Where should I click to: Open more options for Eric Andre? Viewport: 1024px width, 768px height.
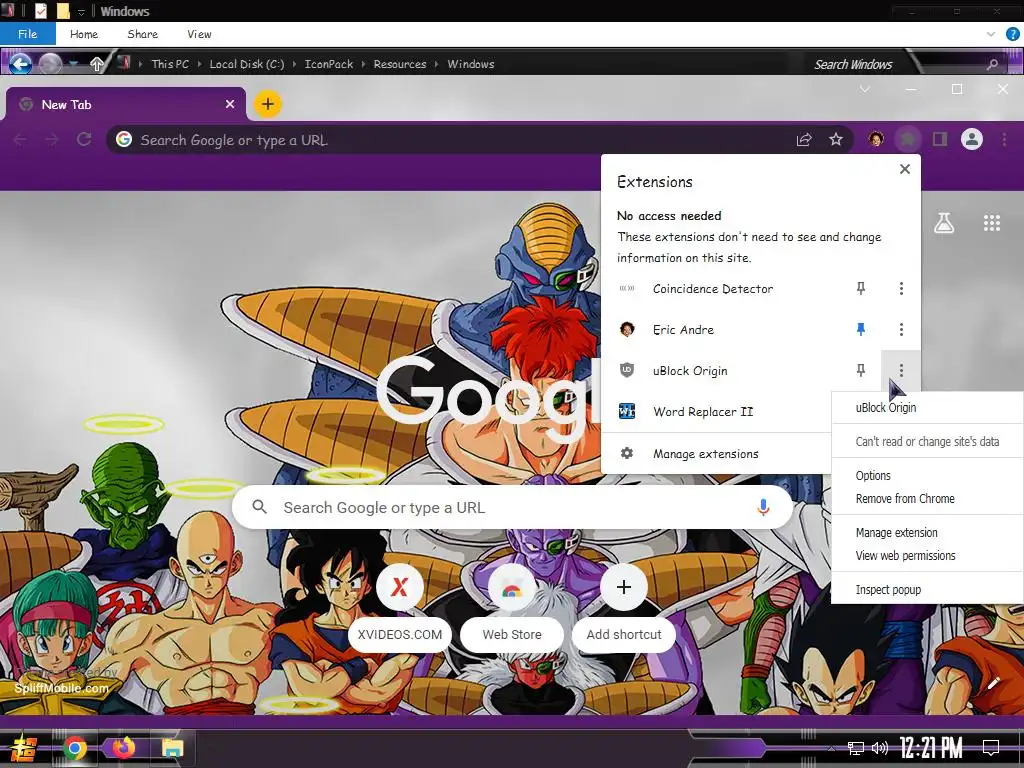pos(901,329)
